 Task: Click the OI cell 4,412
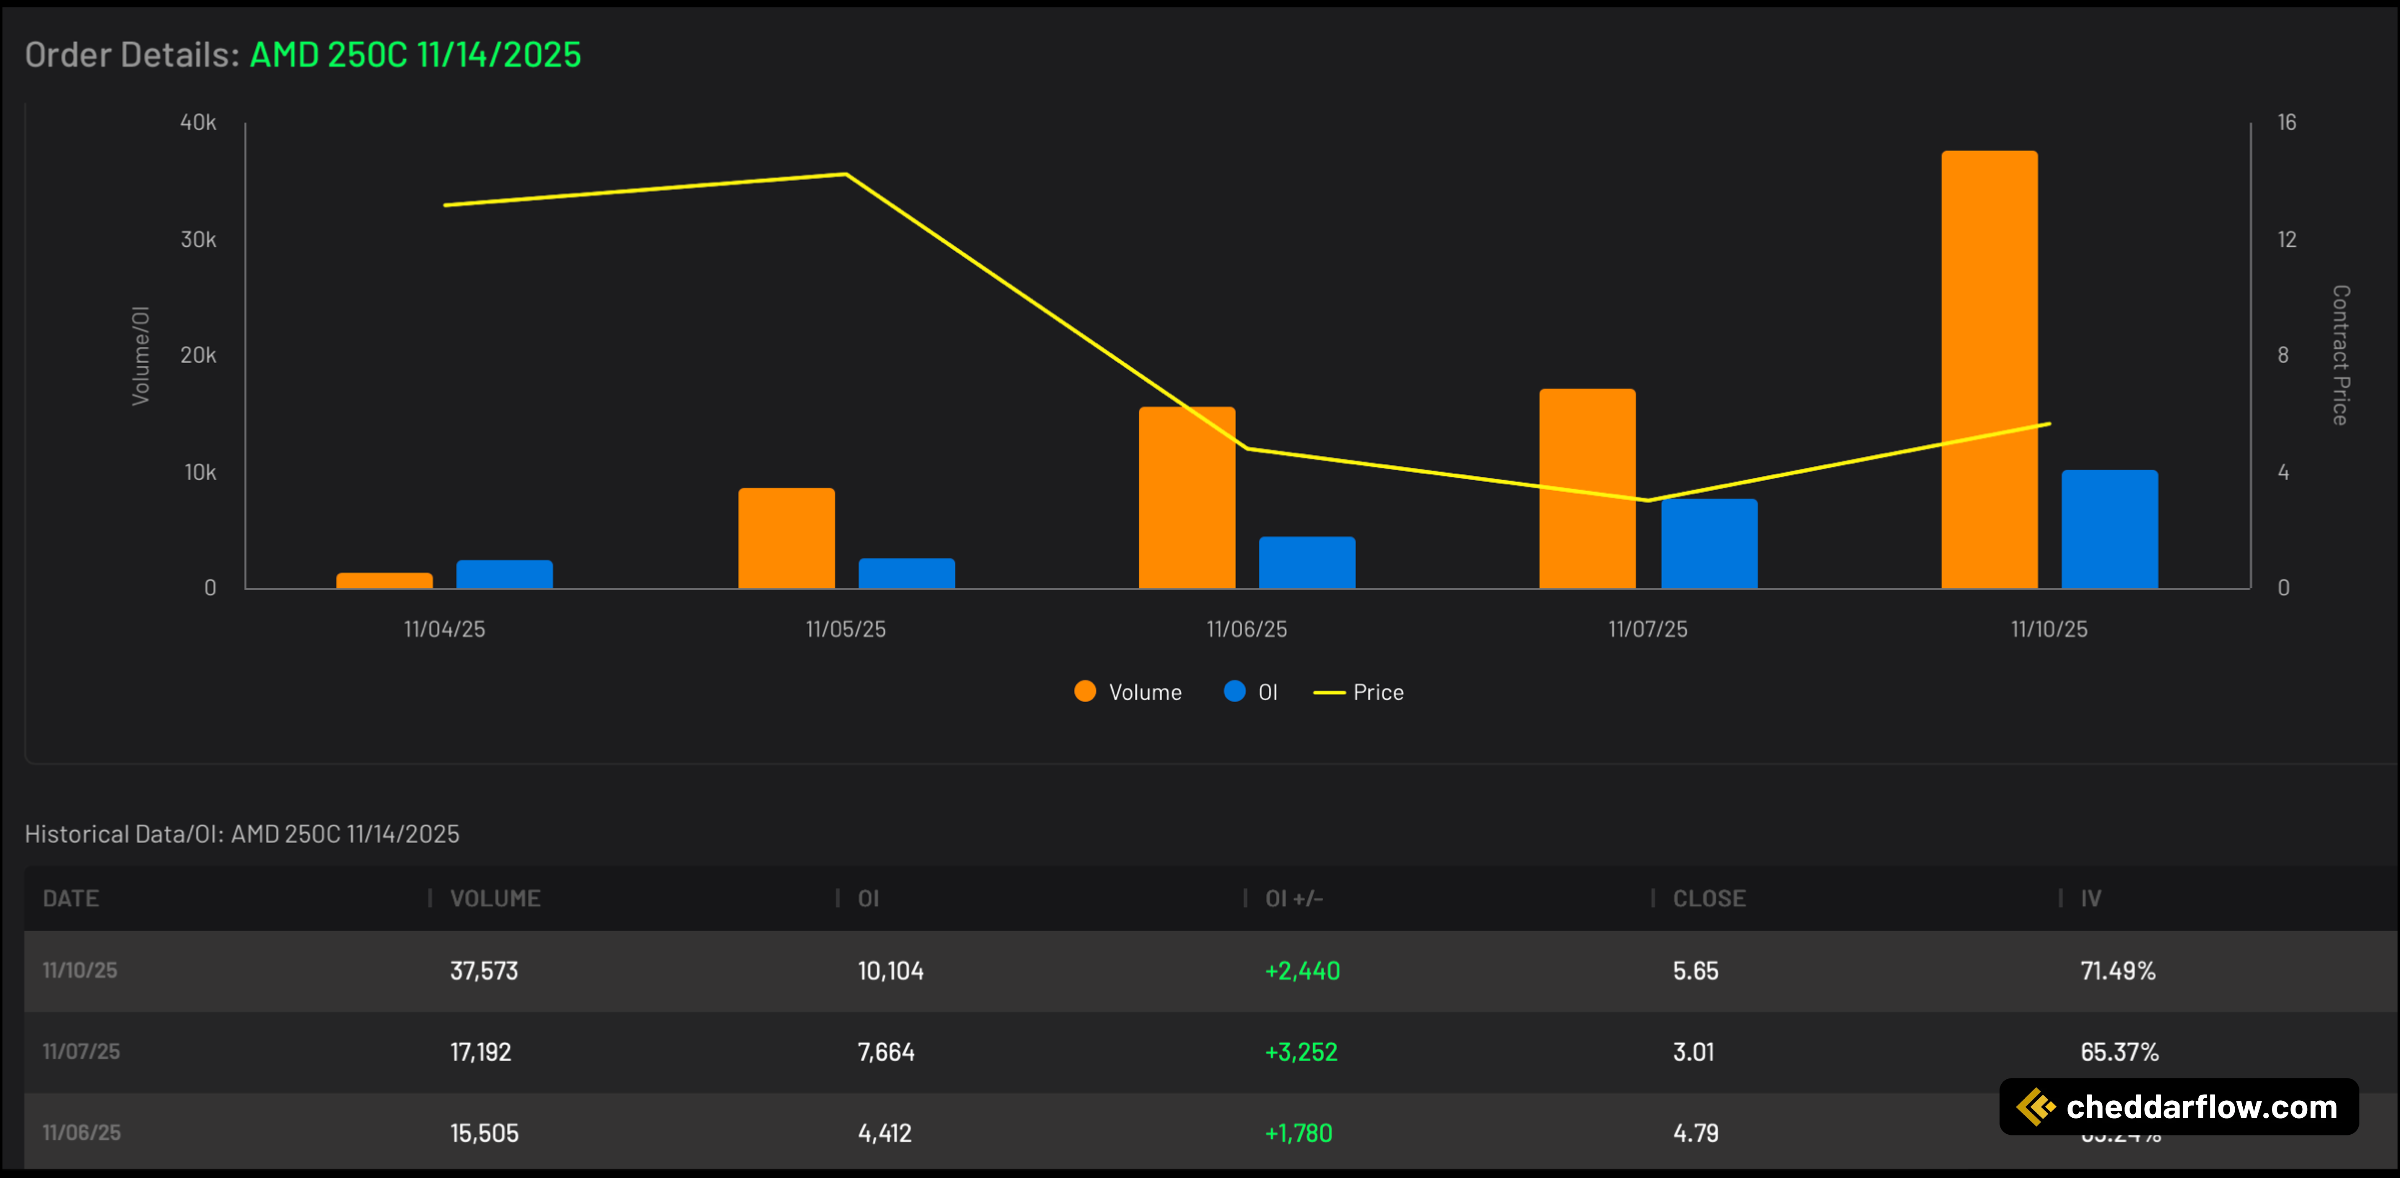(x=885, y=1133)
